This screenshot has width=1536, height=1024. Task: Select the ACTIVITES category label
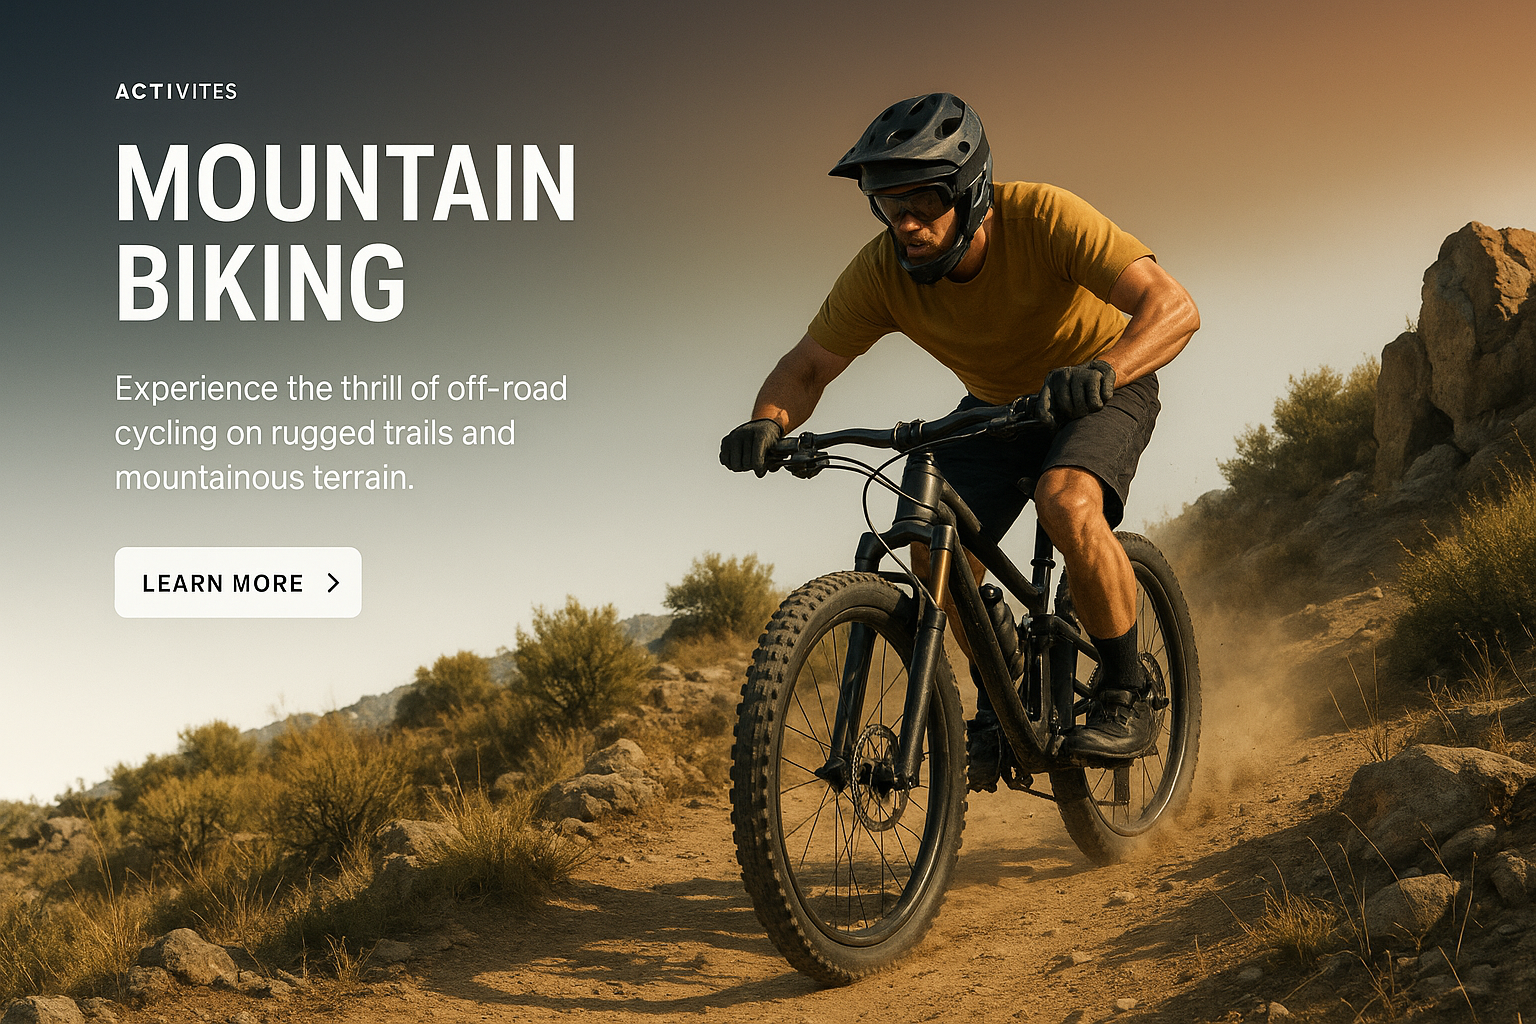[176, 92]
